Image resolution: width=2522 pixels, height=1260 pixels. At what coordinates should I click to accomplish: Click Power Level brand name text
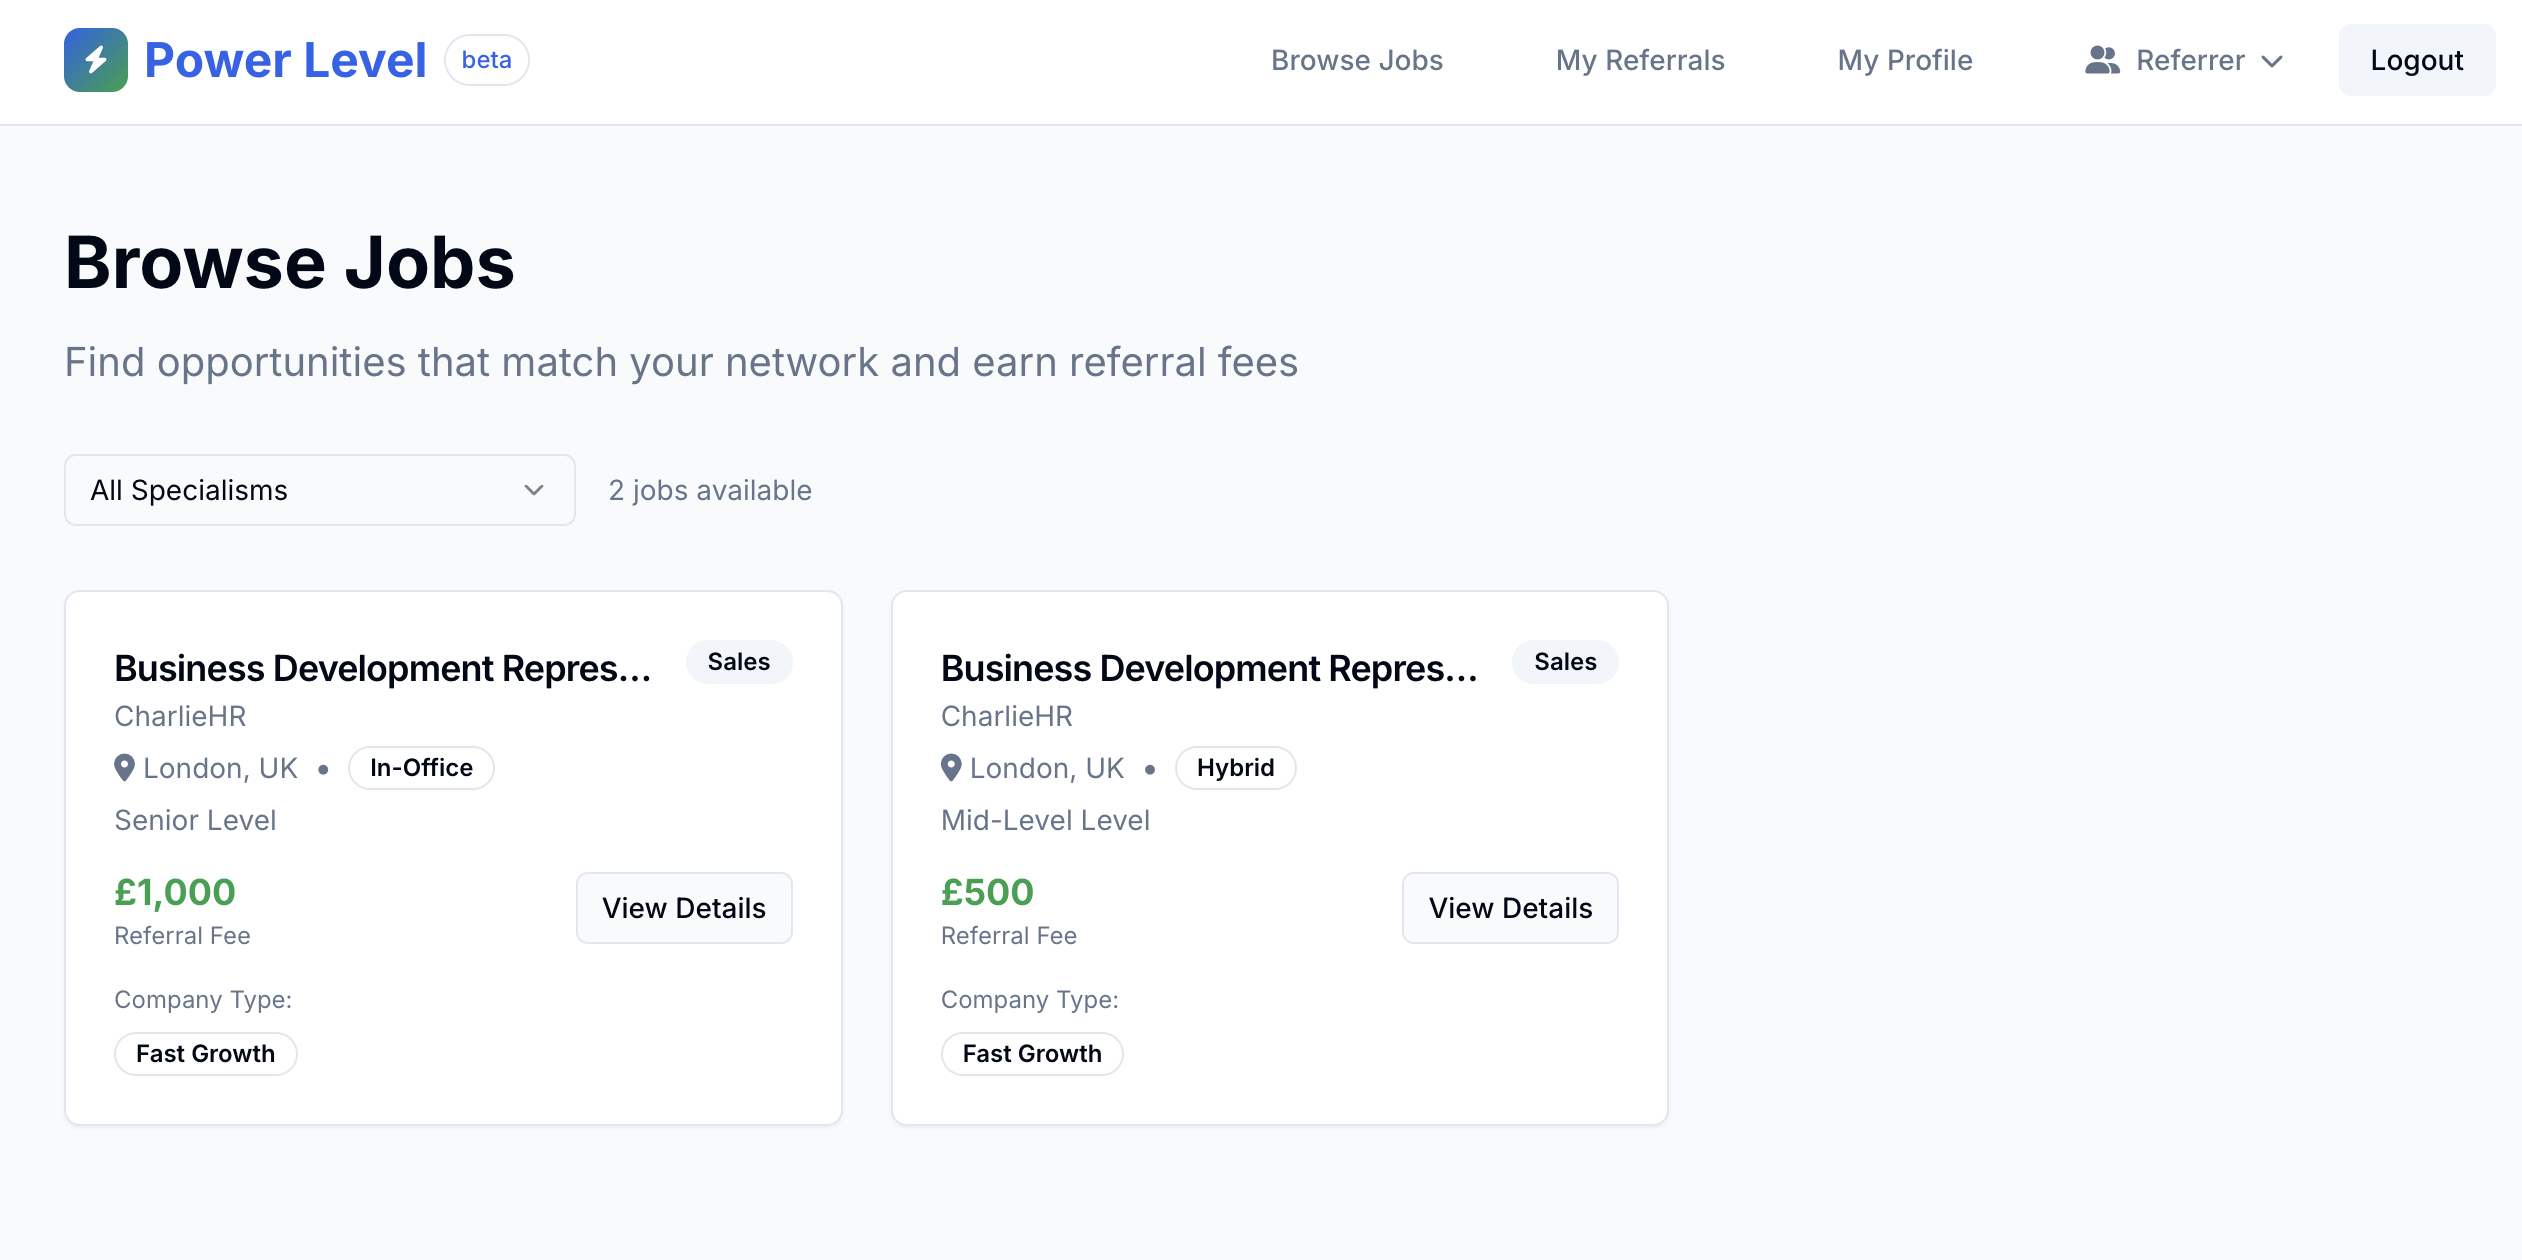[x=285, y=60]
